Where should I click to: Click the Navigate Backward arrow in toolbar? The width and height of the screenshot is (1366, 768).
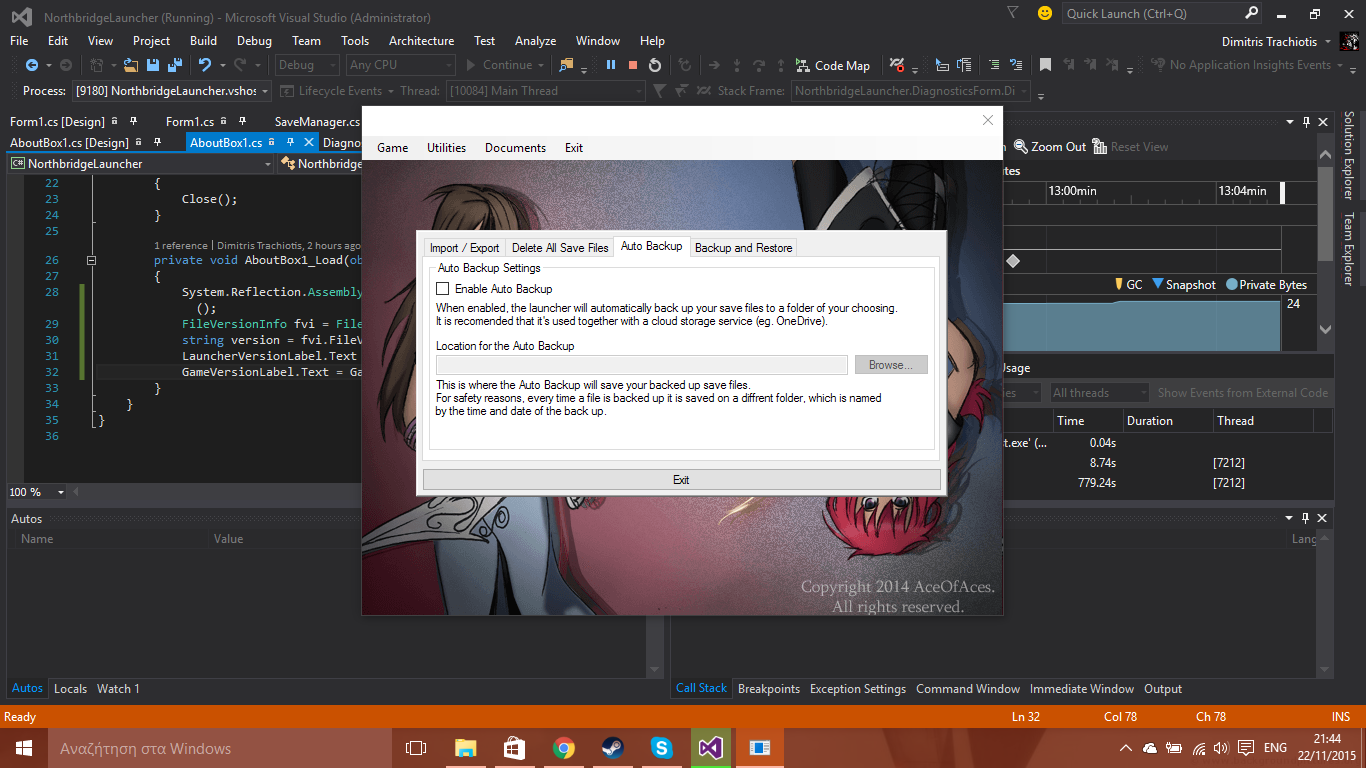[32, 65]
